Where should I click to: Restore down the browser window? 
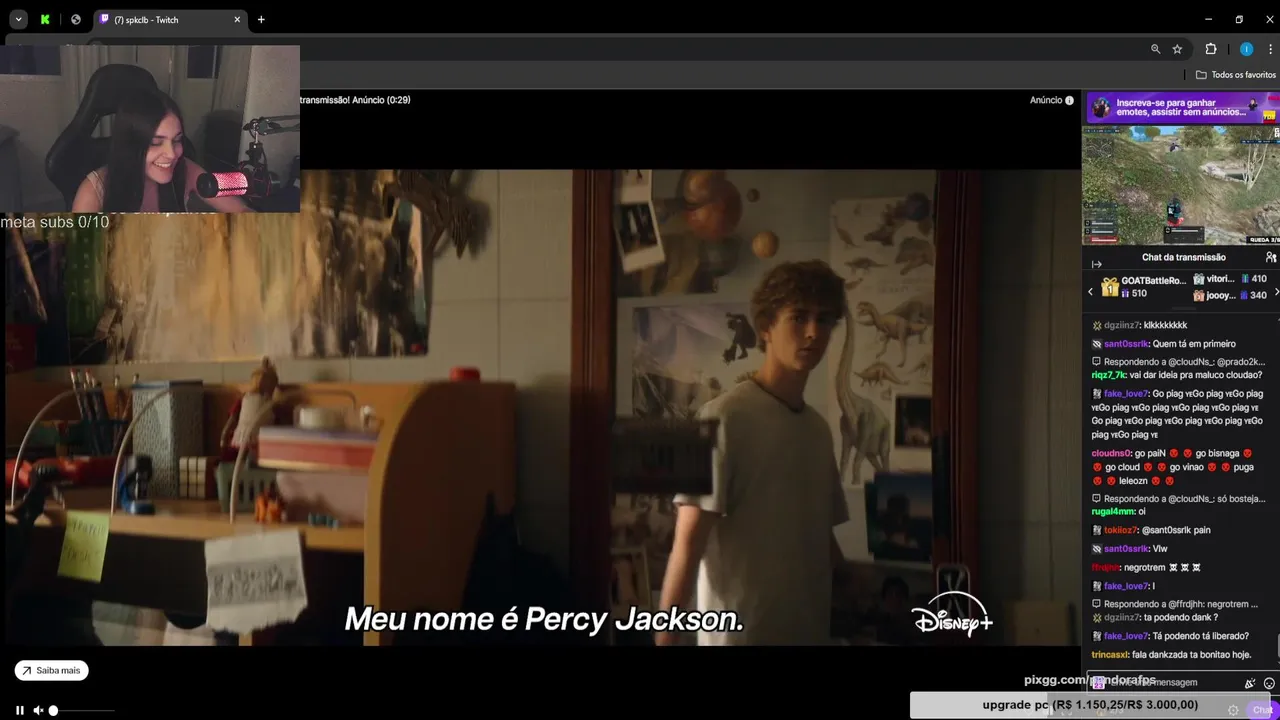(x=1239, y=19)
